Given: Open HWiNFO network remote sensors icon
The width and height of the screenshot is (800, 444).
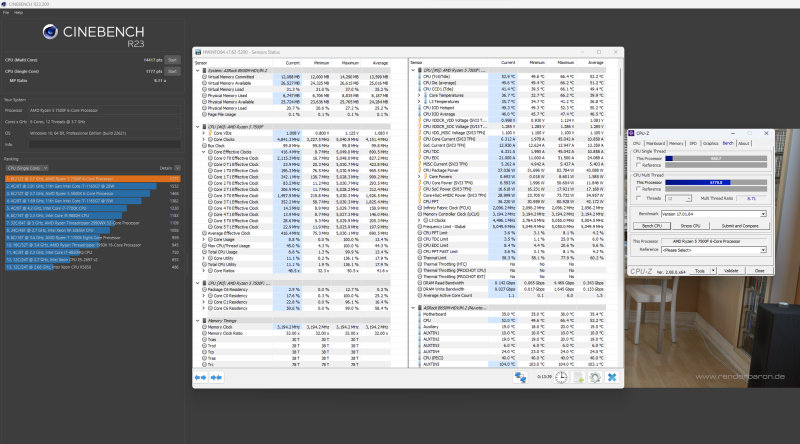Looking at the screenshot, I should coord(520,378).
